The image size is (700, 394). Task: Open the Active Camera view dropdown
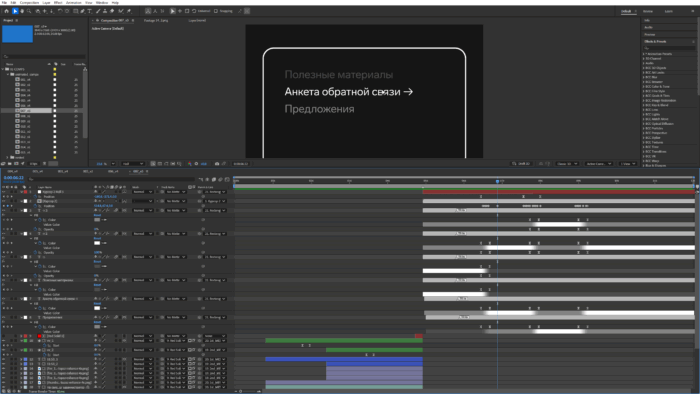599,164
